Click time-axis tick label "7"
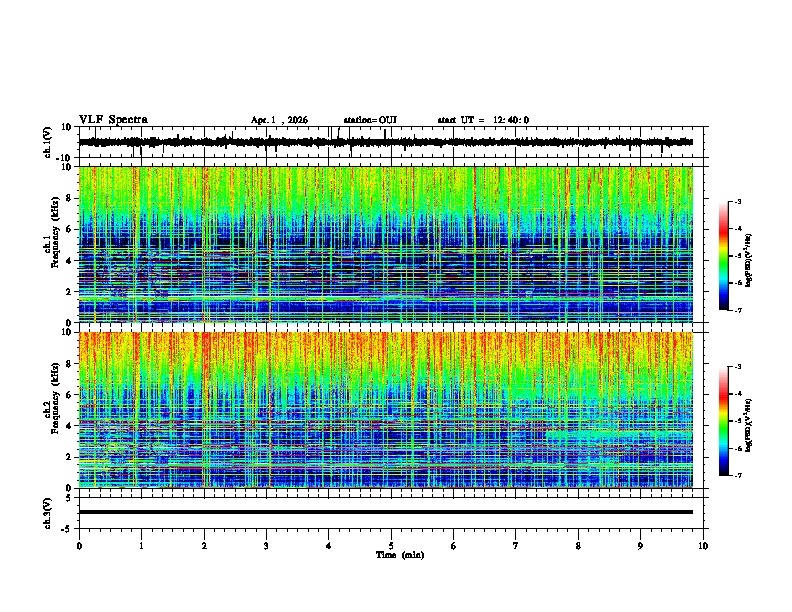The image size is (792, 612). click(x=516, y=546)
